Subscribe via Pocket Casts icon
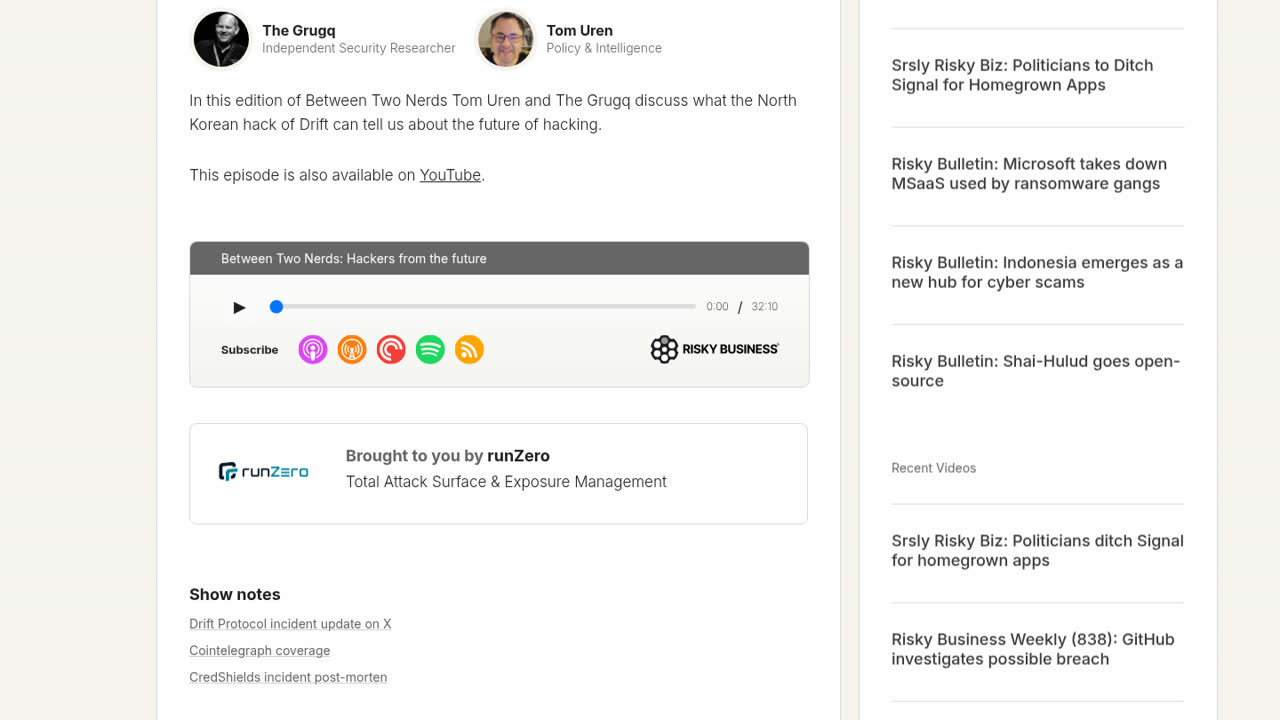The image size is (1280, 720). pos(391,349)
